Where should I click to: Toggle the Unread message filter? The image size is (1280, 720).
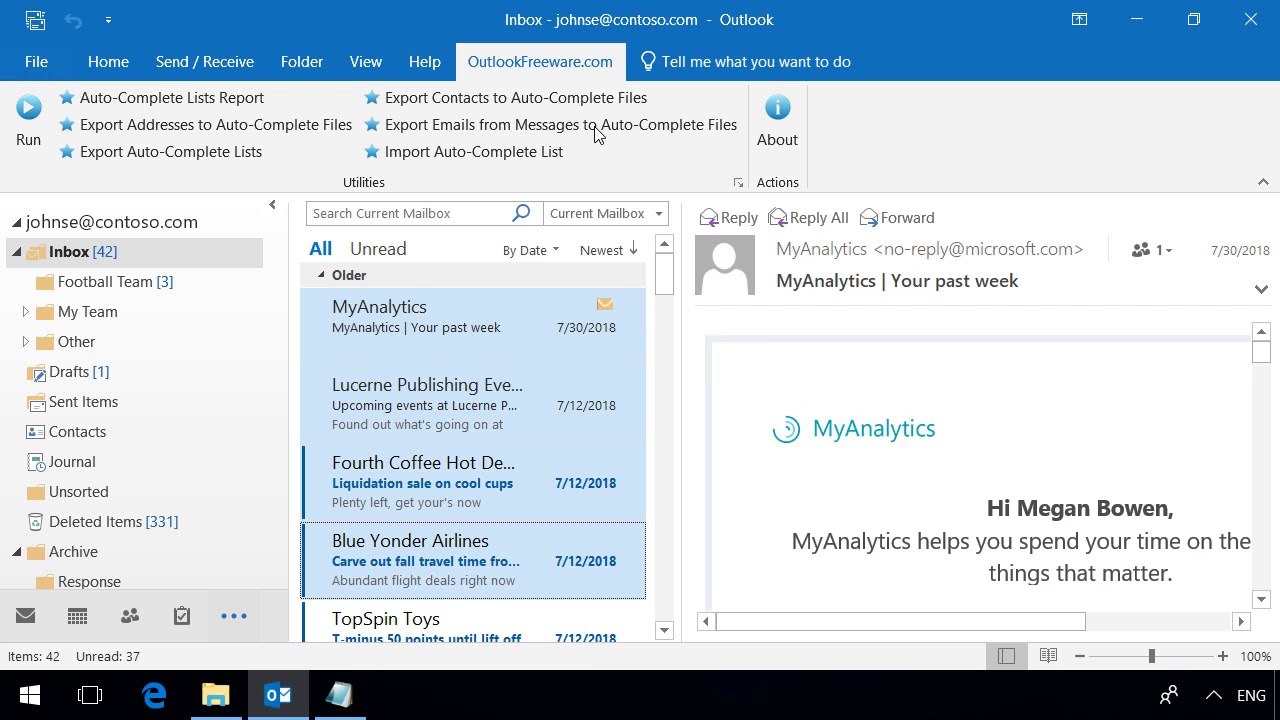[x=378, y=249]
